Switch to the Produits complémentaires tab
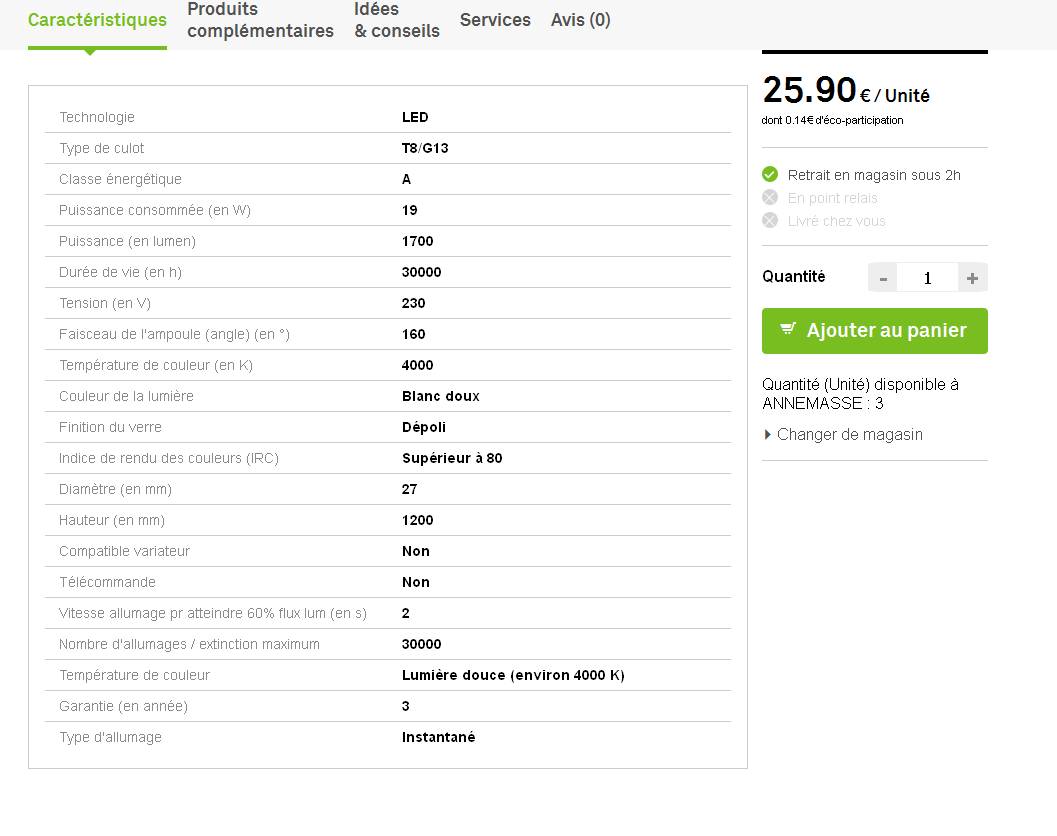The width and height of the screenshot is (1057, 836). click(x=260, y=20)
